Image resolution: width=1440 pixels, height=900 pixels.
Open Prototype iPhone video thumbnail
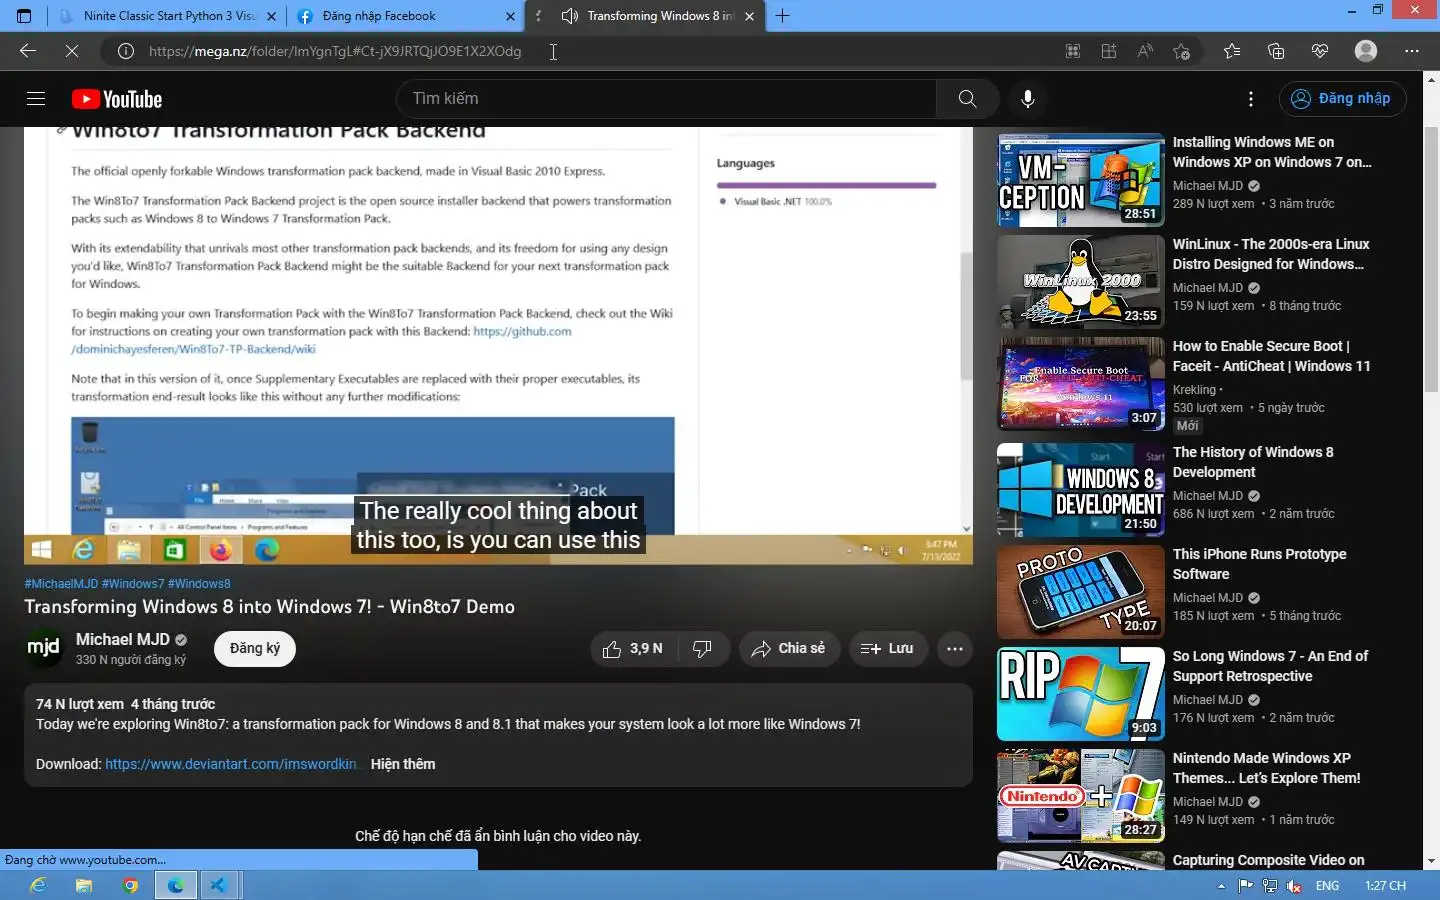click(1081, 592)
